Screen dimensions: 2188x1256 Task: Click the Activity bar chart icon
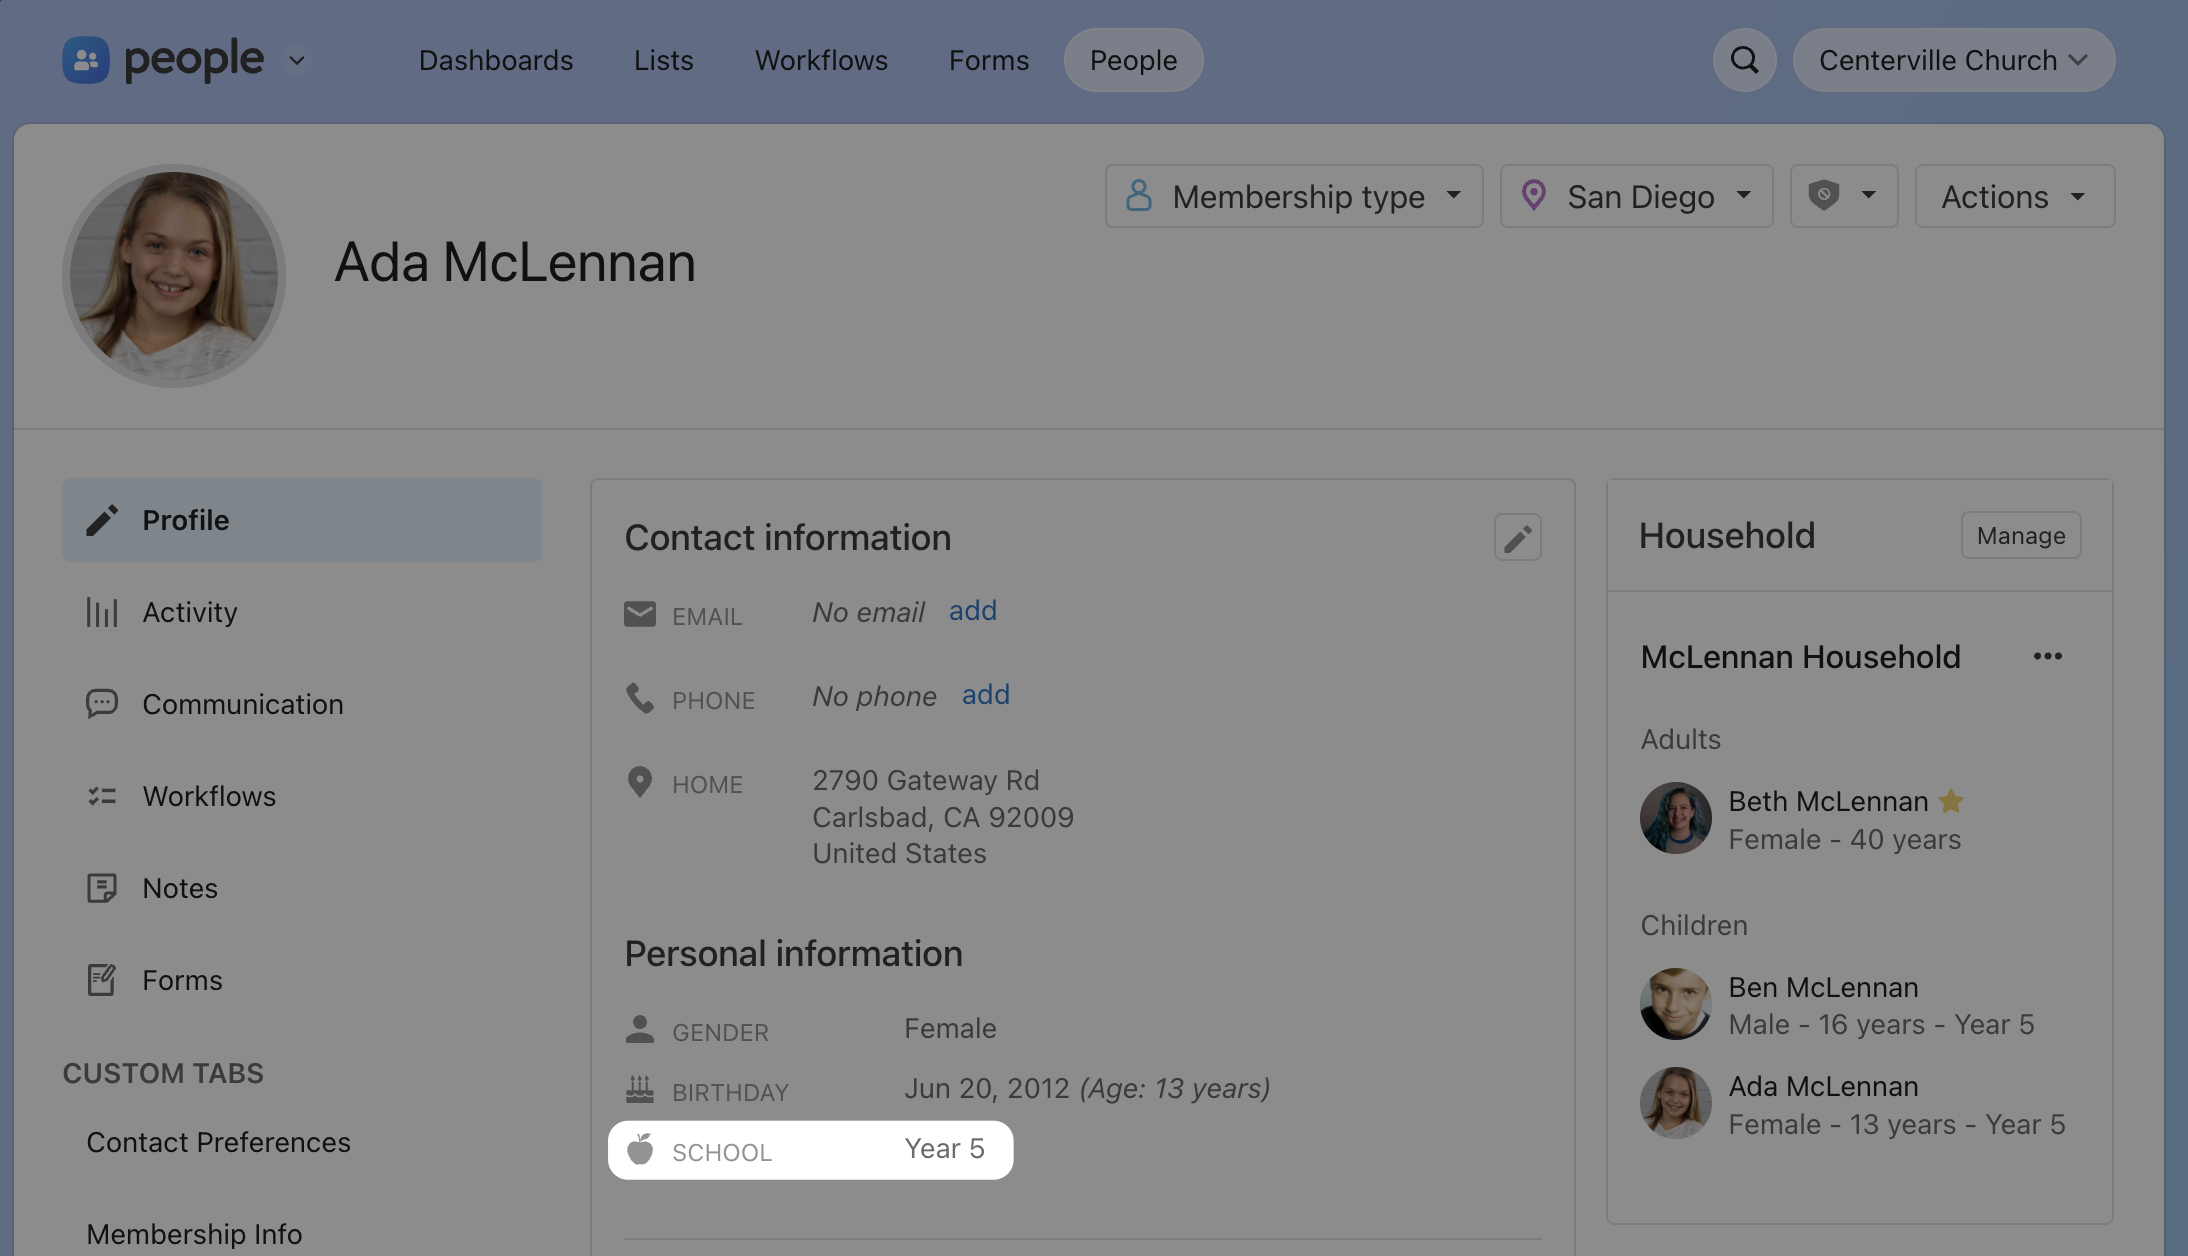pyautogui.click(x=102, y=612)
